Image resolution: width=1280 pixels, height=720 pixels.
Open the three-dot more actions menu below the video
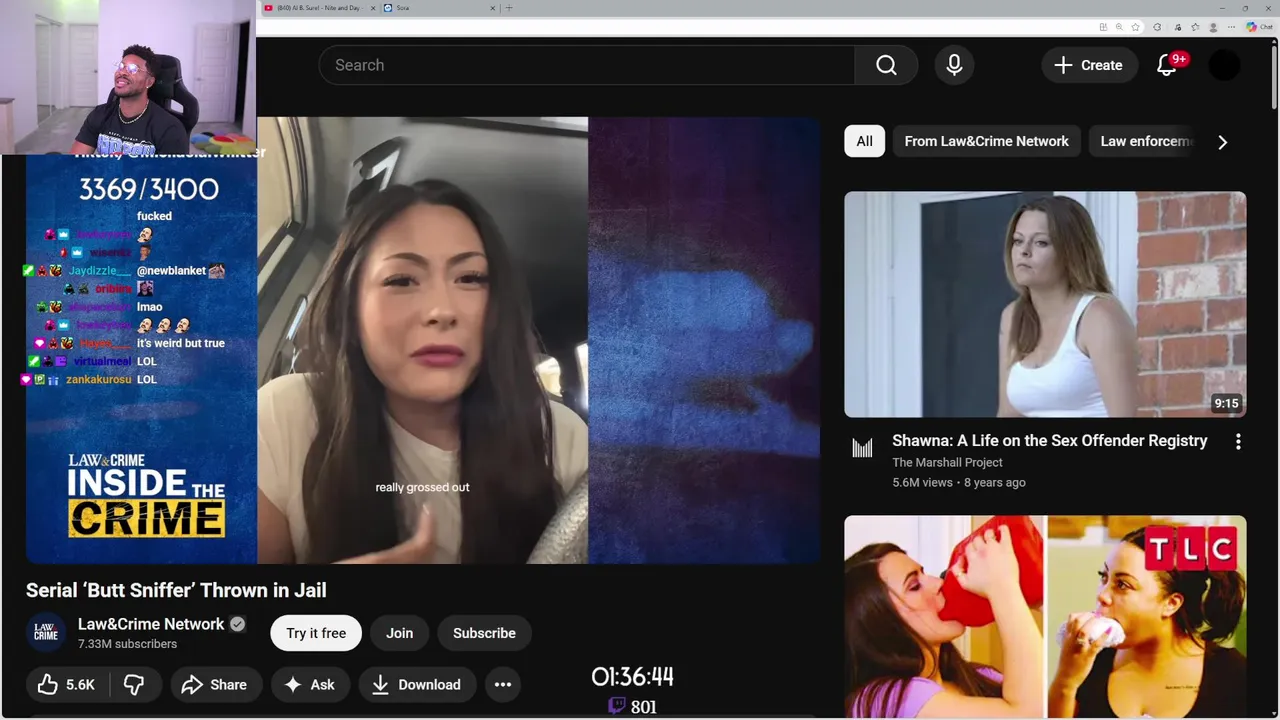503,685
